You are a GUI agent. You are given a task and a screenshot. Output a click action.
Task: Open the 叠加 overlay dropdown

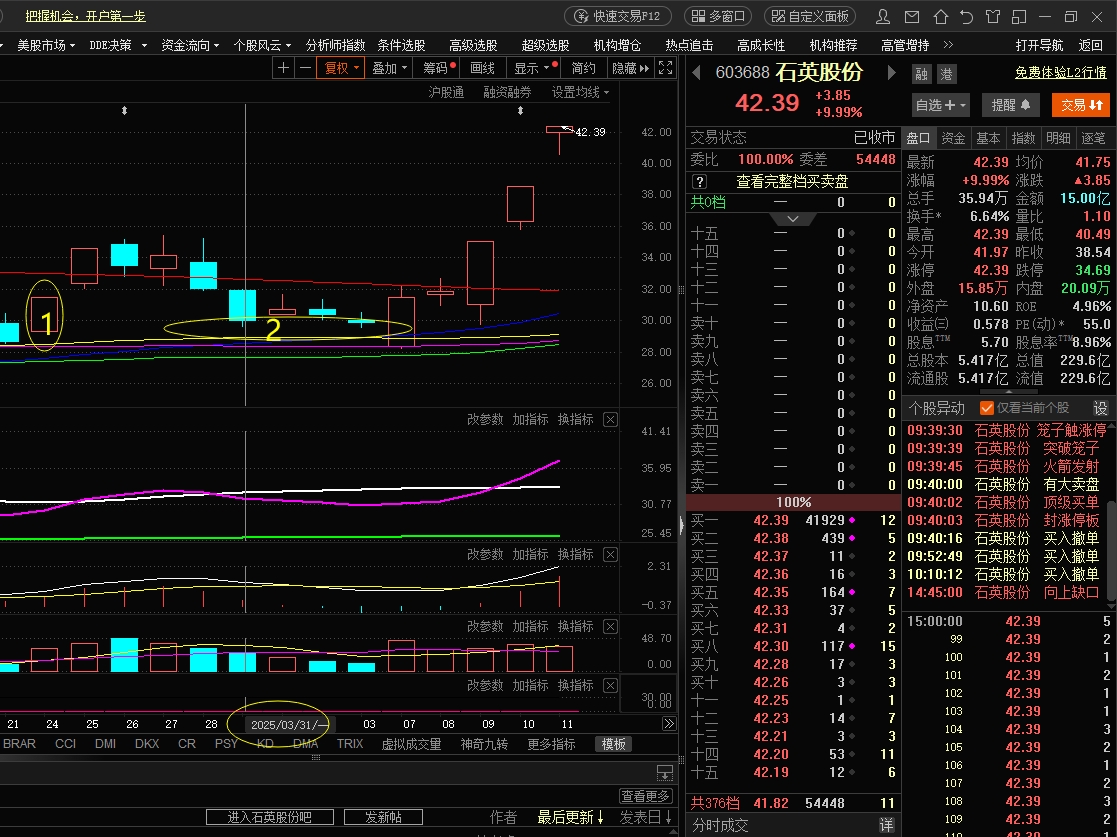pyautogui.click(x=389, y=68)
